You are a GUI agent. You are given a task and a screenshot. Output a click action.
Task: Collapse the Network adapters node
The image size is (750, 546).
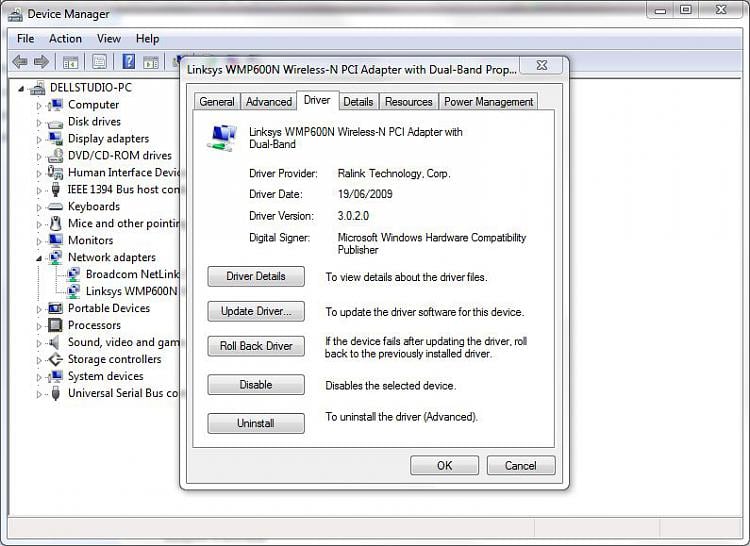pyautogui.click(x=39, y=258)
